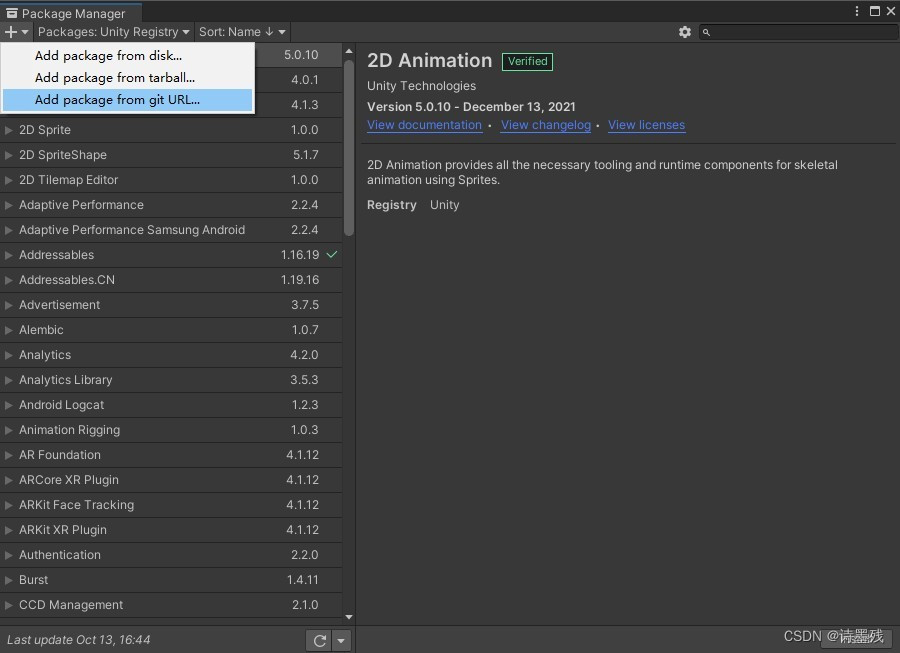900x653 pixels.
Task: Click the View changelog link
Action: point(545,125)
